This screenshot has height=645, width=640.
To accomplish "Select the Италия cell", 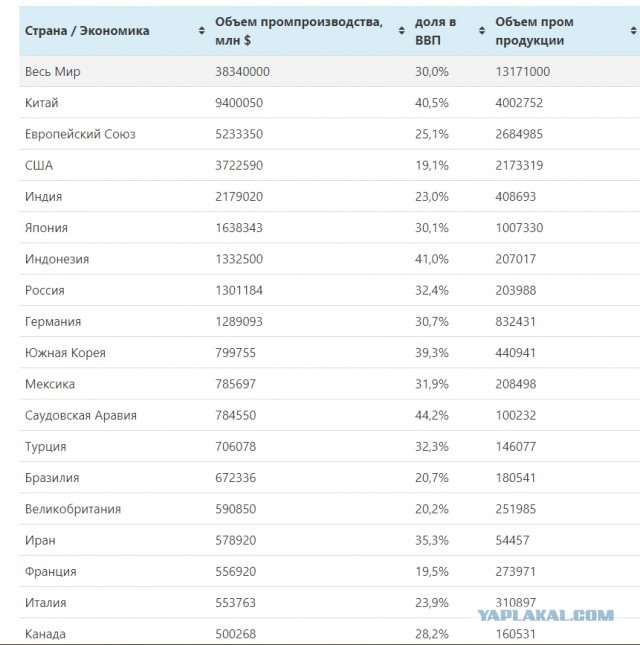I will pyautogui.click(x=46, y=603).
